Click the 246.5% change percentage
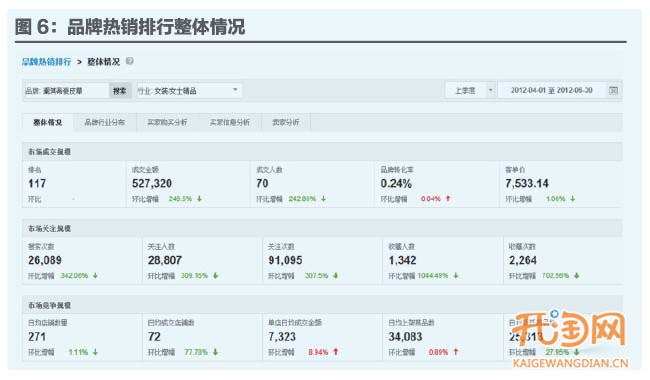 pyautogui.click(x=180, y=199)
